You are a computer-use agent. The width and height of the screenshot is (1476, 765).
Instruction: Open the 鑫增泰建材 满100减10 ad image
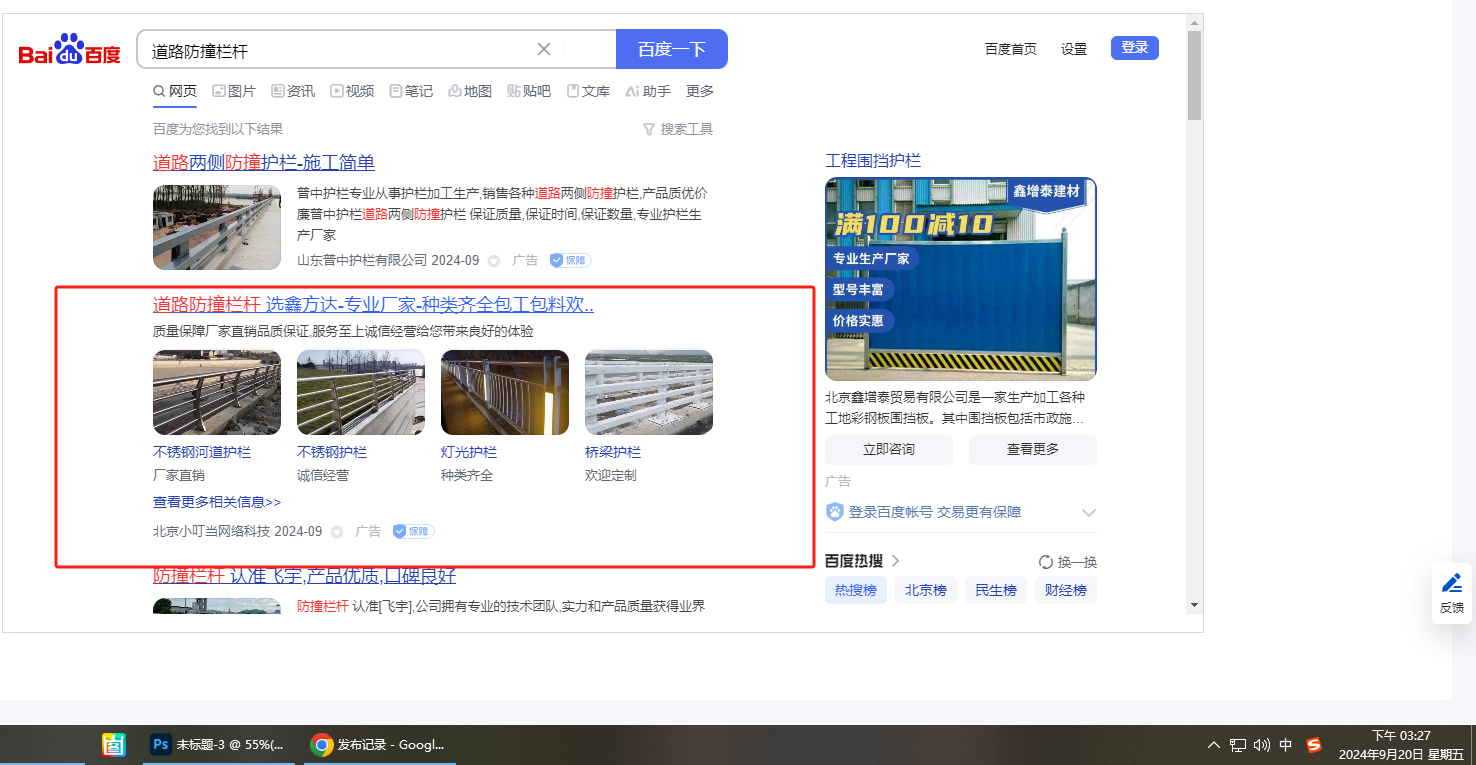[961, 279]
